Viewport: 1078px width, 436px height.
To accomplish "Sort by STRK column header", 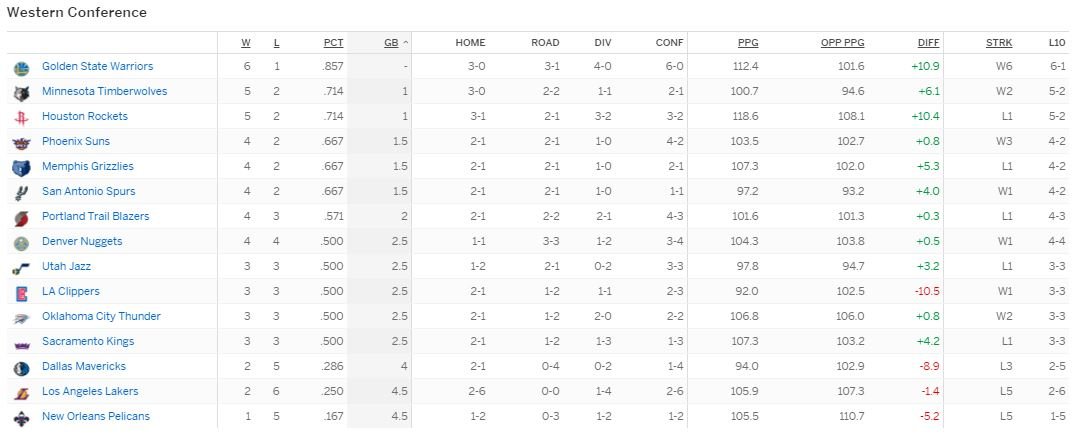I will 999,43.
